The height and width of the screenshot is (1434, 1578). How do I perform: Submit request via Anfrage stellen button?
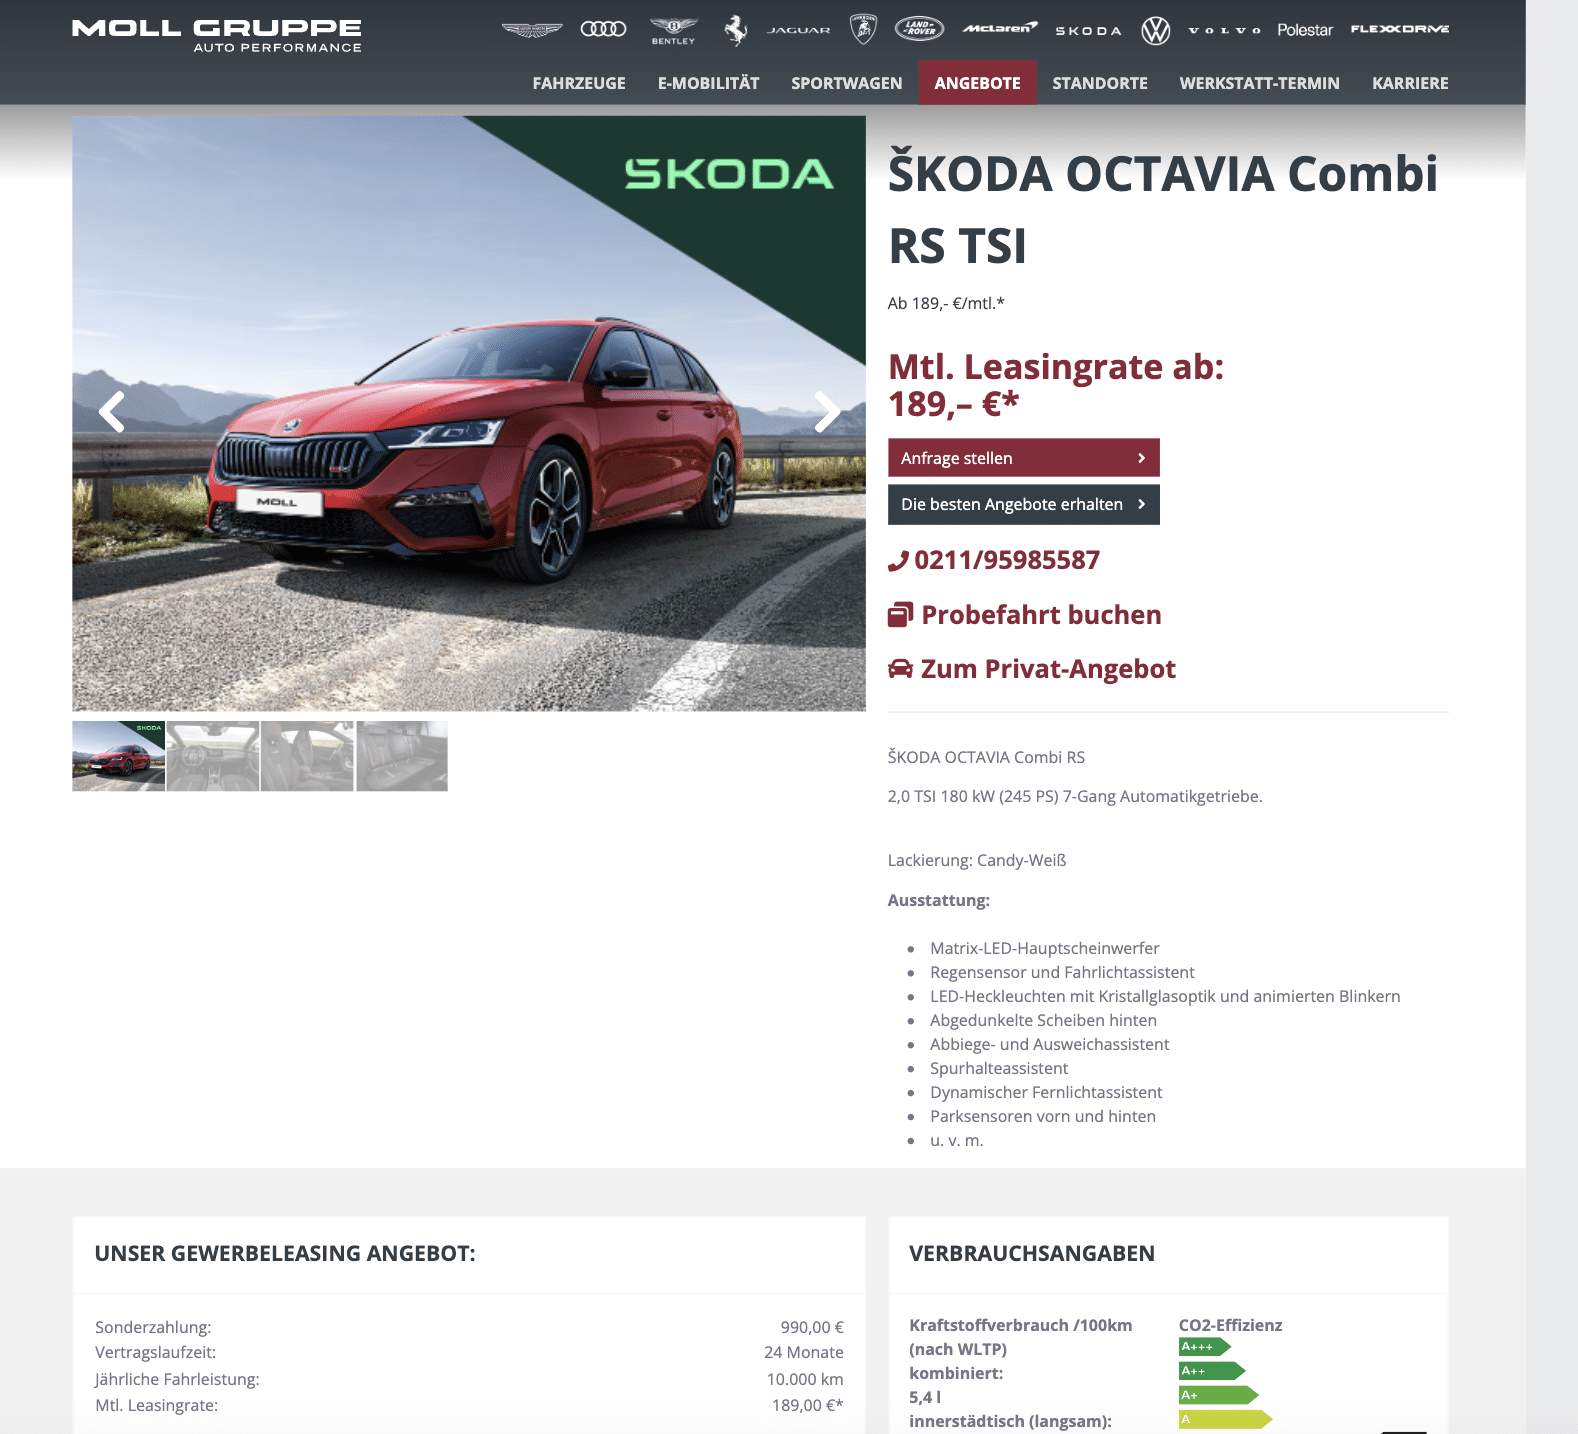(x=1024, y=458)
